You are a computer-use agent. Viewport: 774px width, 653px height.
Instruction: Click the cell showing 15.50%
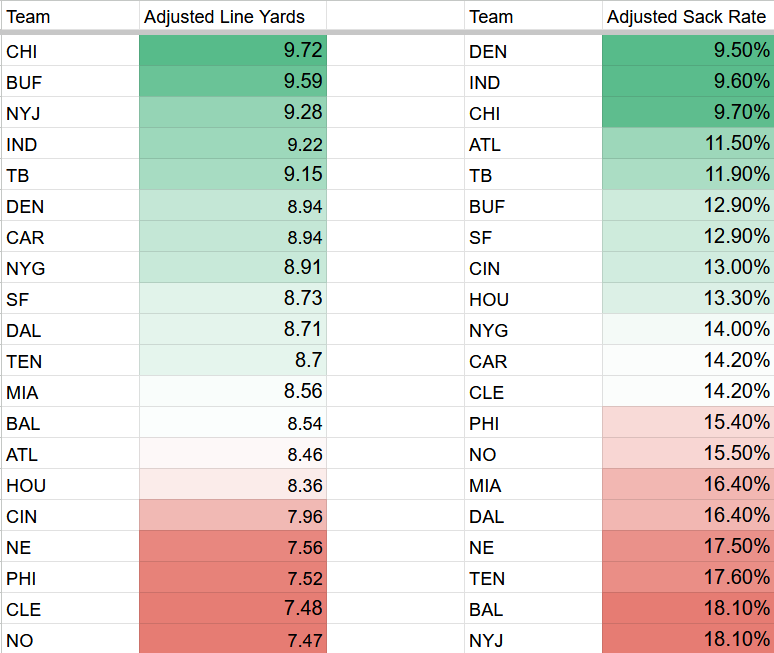coord(688,454)
